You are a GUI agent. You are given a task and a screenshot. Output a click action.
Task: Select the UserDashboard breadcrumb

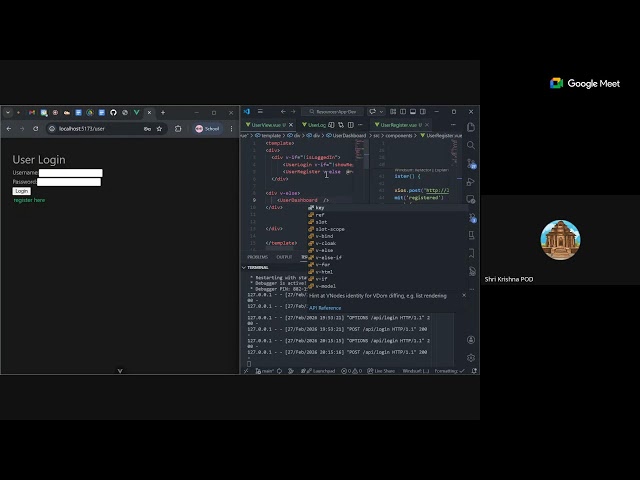[346, 136]
